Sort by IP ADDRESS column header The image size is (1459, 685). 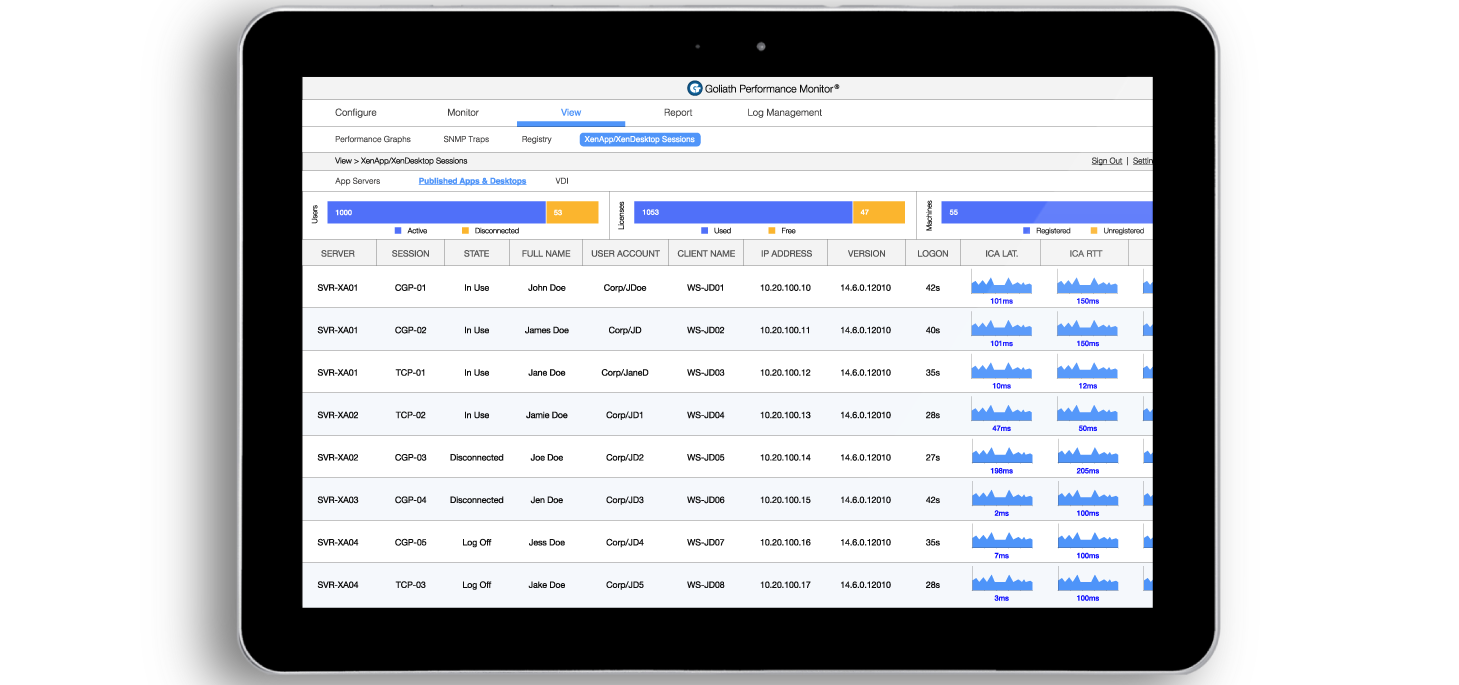pos(786,253)
